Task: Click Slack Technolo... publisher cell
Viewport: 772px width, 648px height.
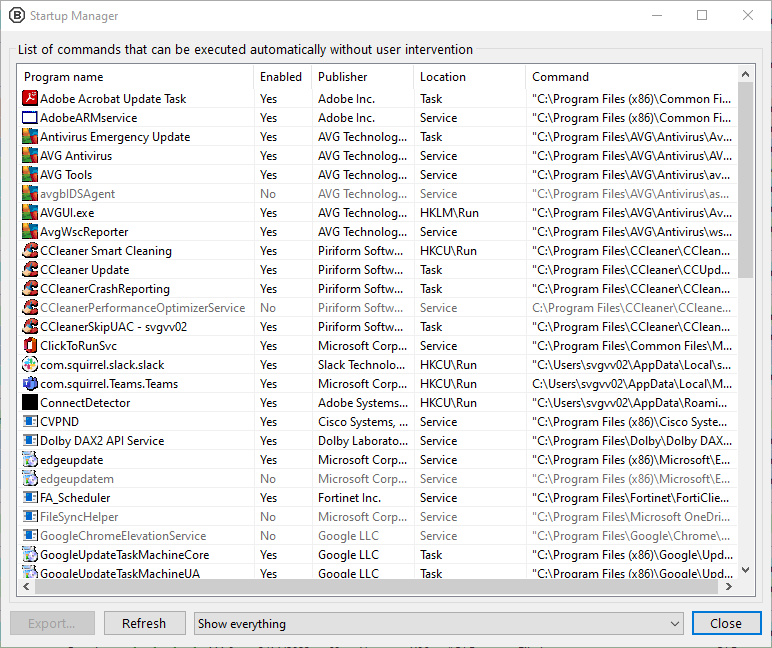Action: pos(361,365)
